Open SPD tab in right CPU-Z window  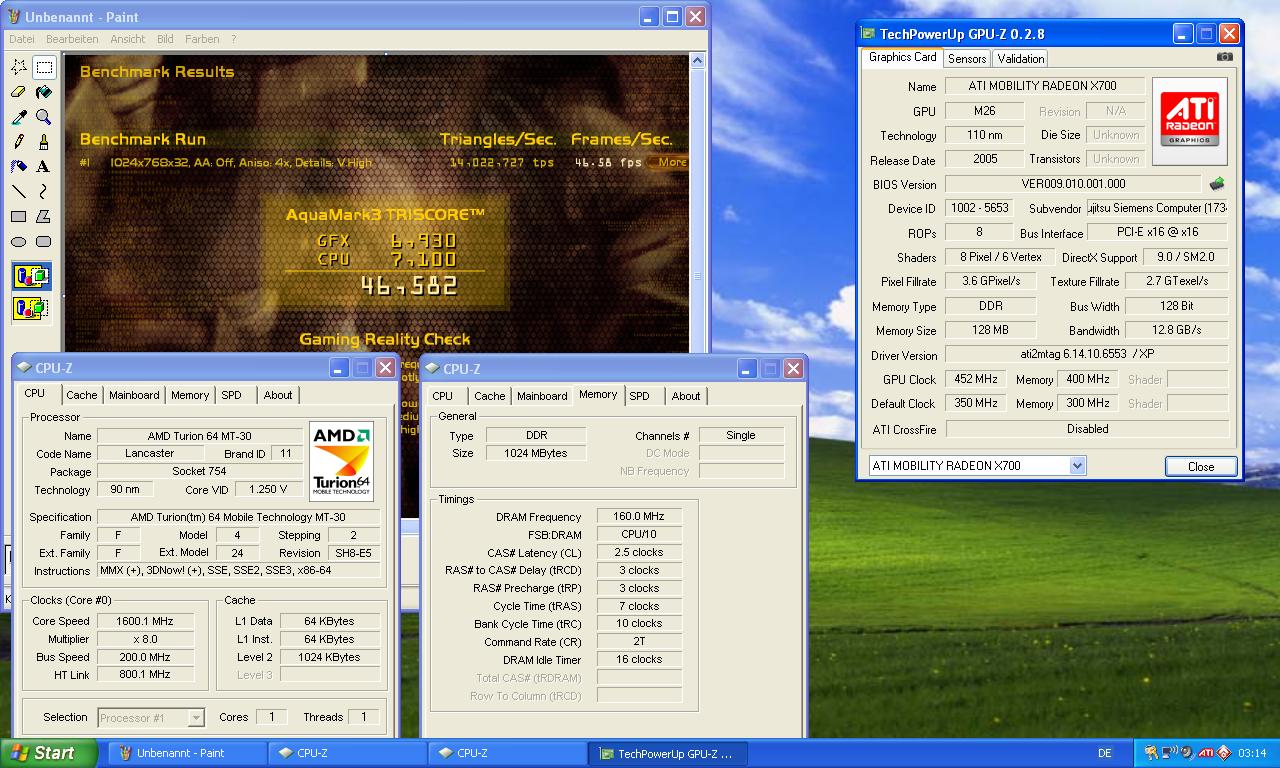coord(640,396)
